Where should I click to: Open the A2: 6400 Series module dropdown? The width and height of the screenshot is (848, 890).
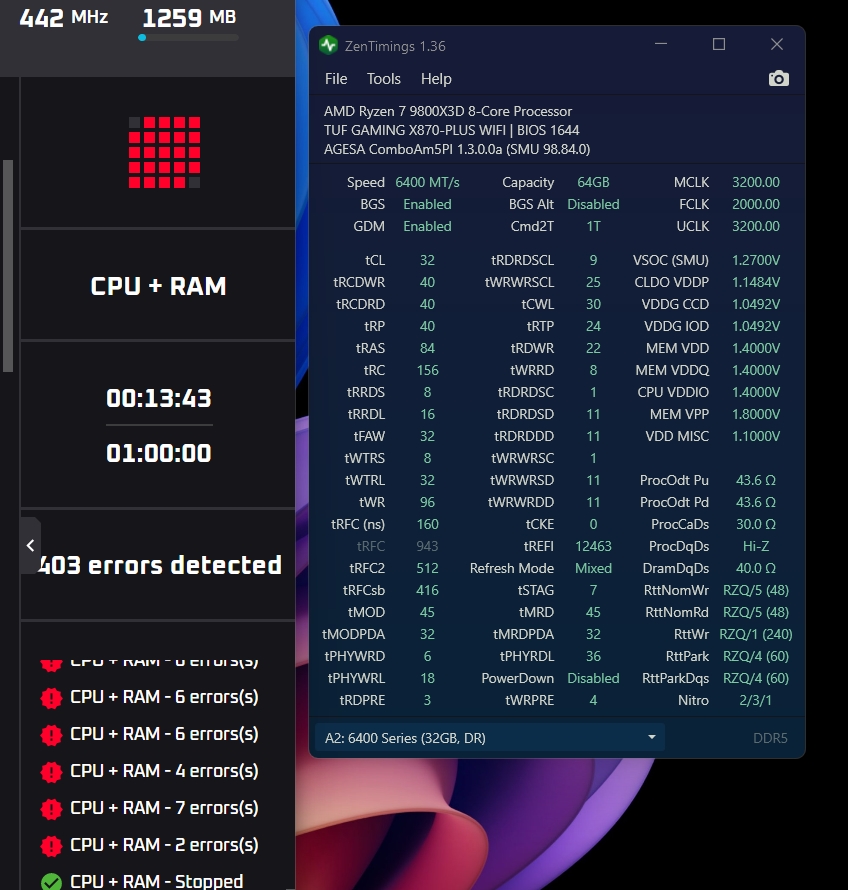490,738
